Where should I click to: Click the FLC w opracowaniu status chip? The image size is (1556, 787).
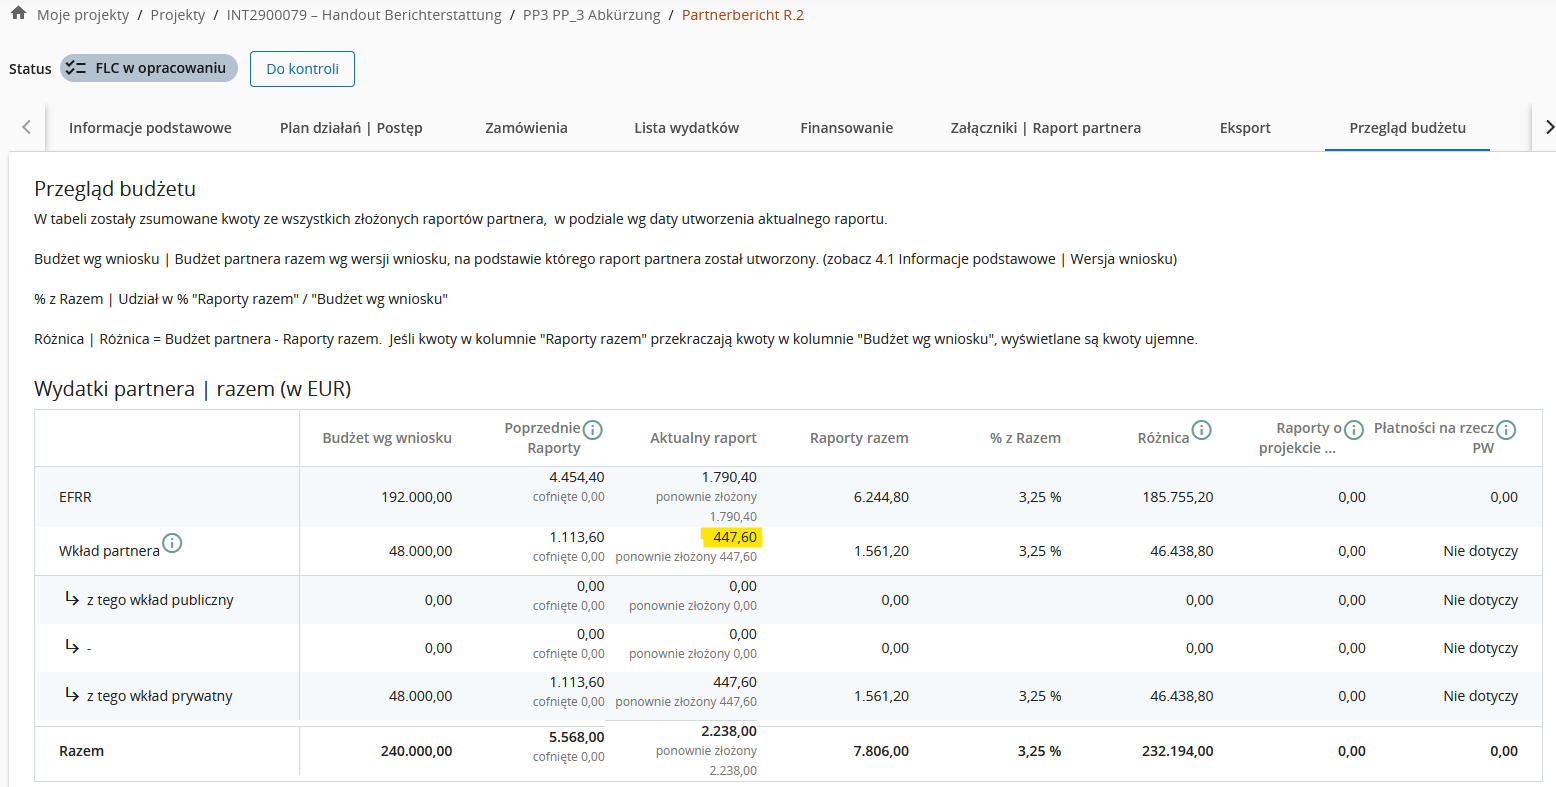[149, 68]
